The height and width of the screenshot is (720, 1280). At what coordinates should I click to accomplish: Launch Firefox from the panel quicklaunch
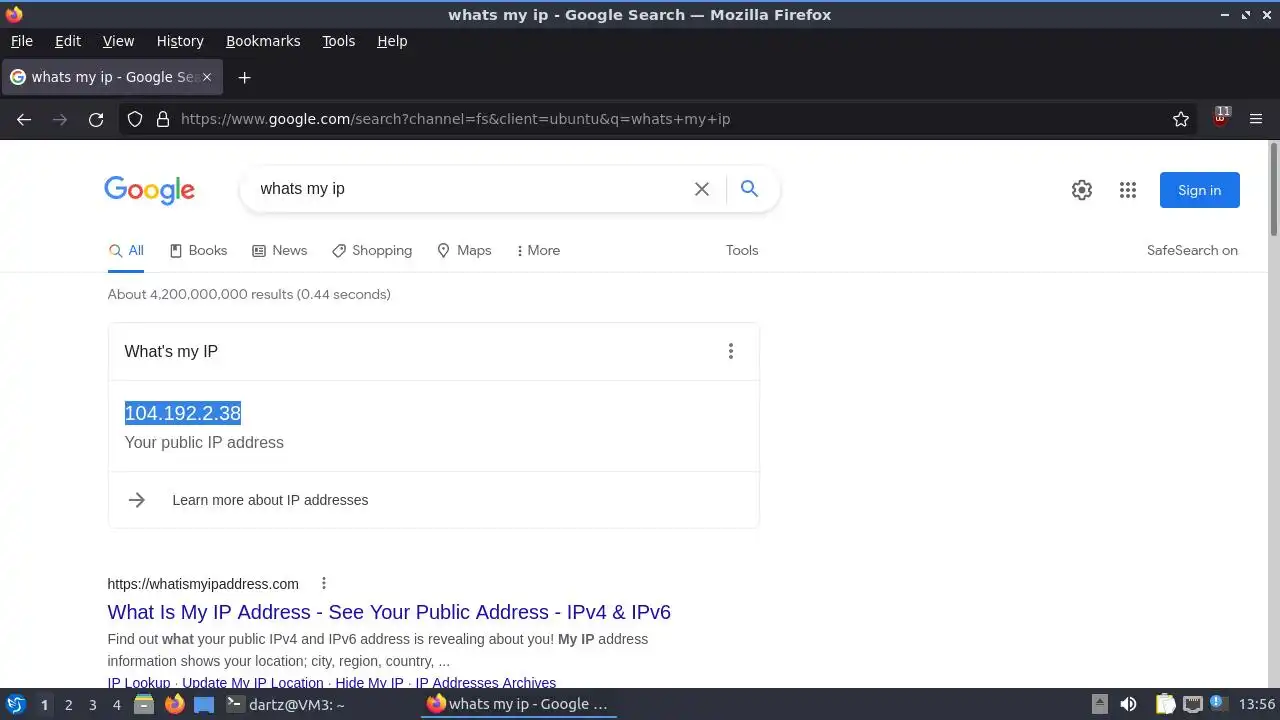174,704
